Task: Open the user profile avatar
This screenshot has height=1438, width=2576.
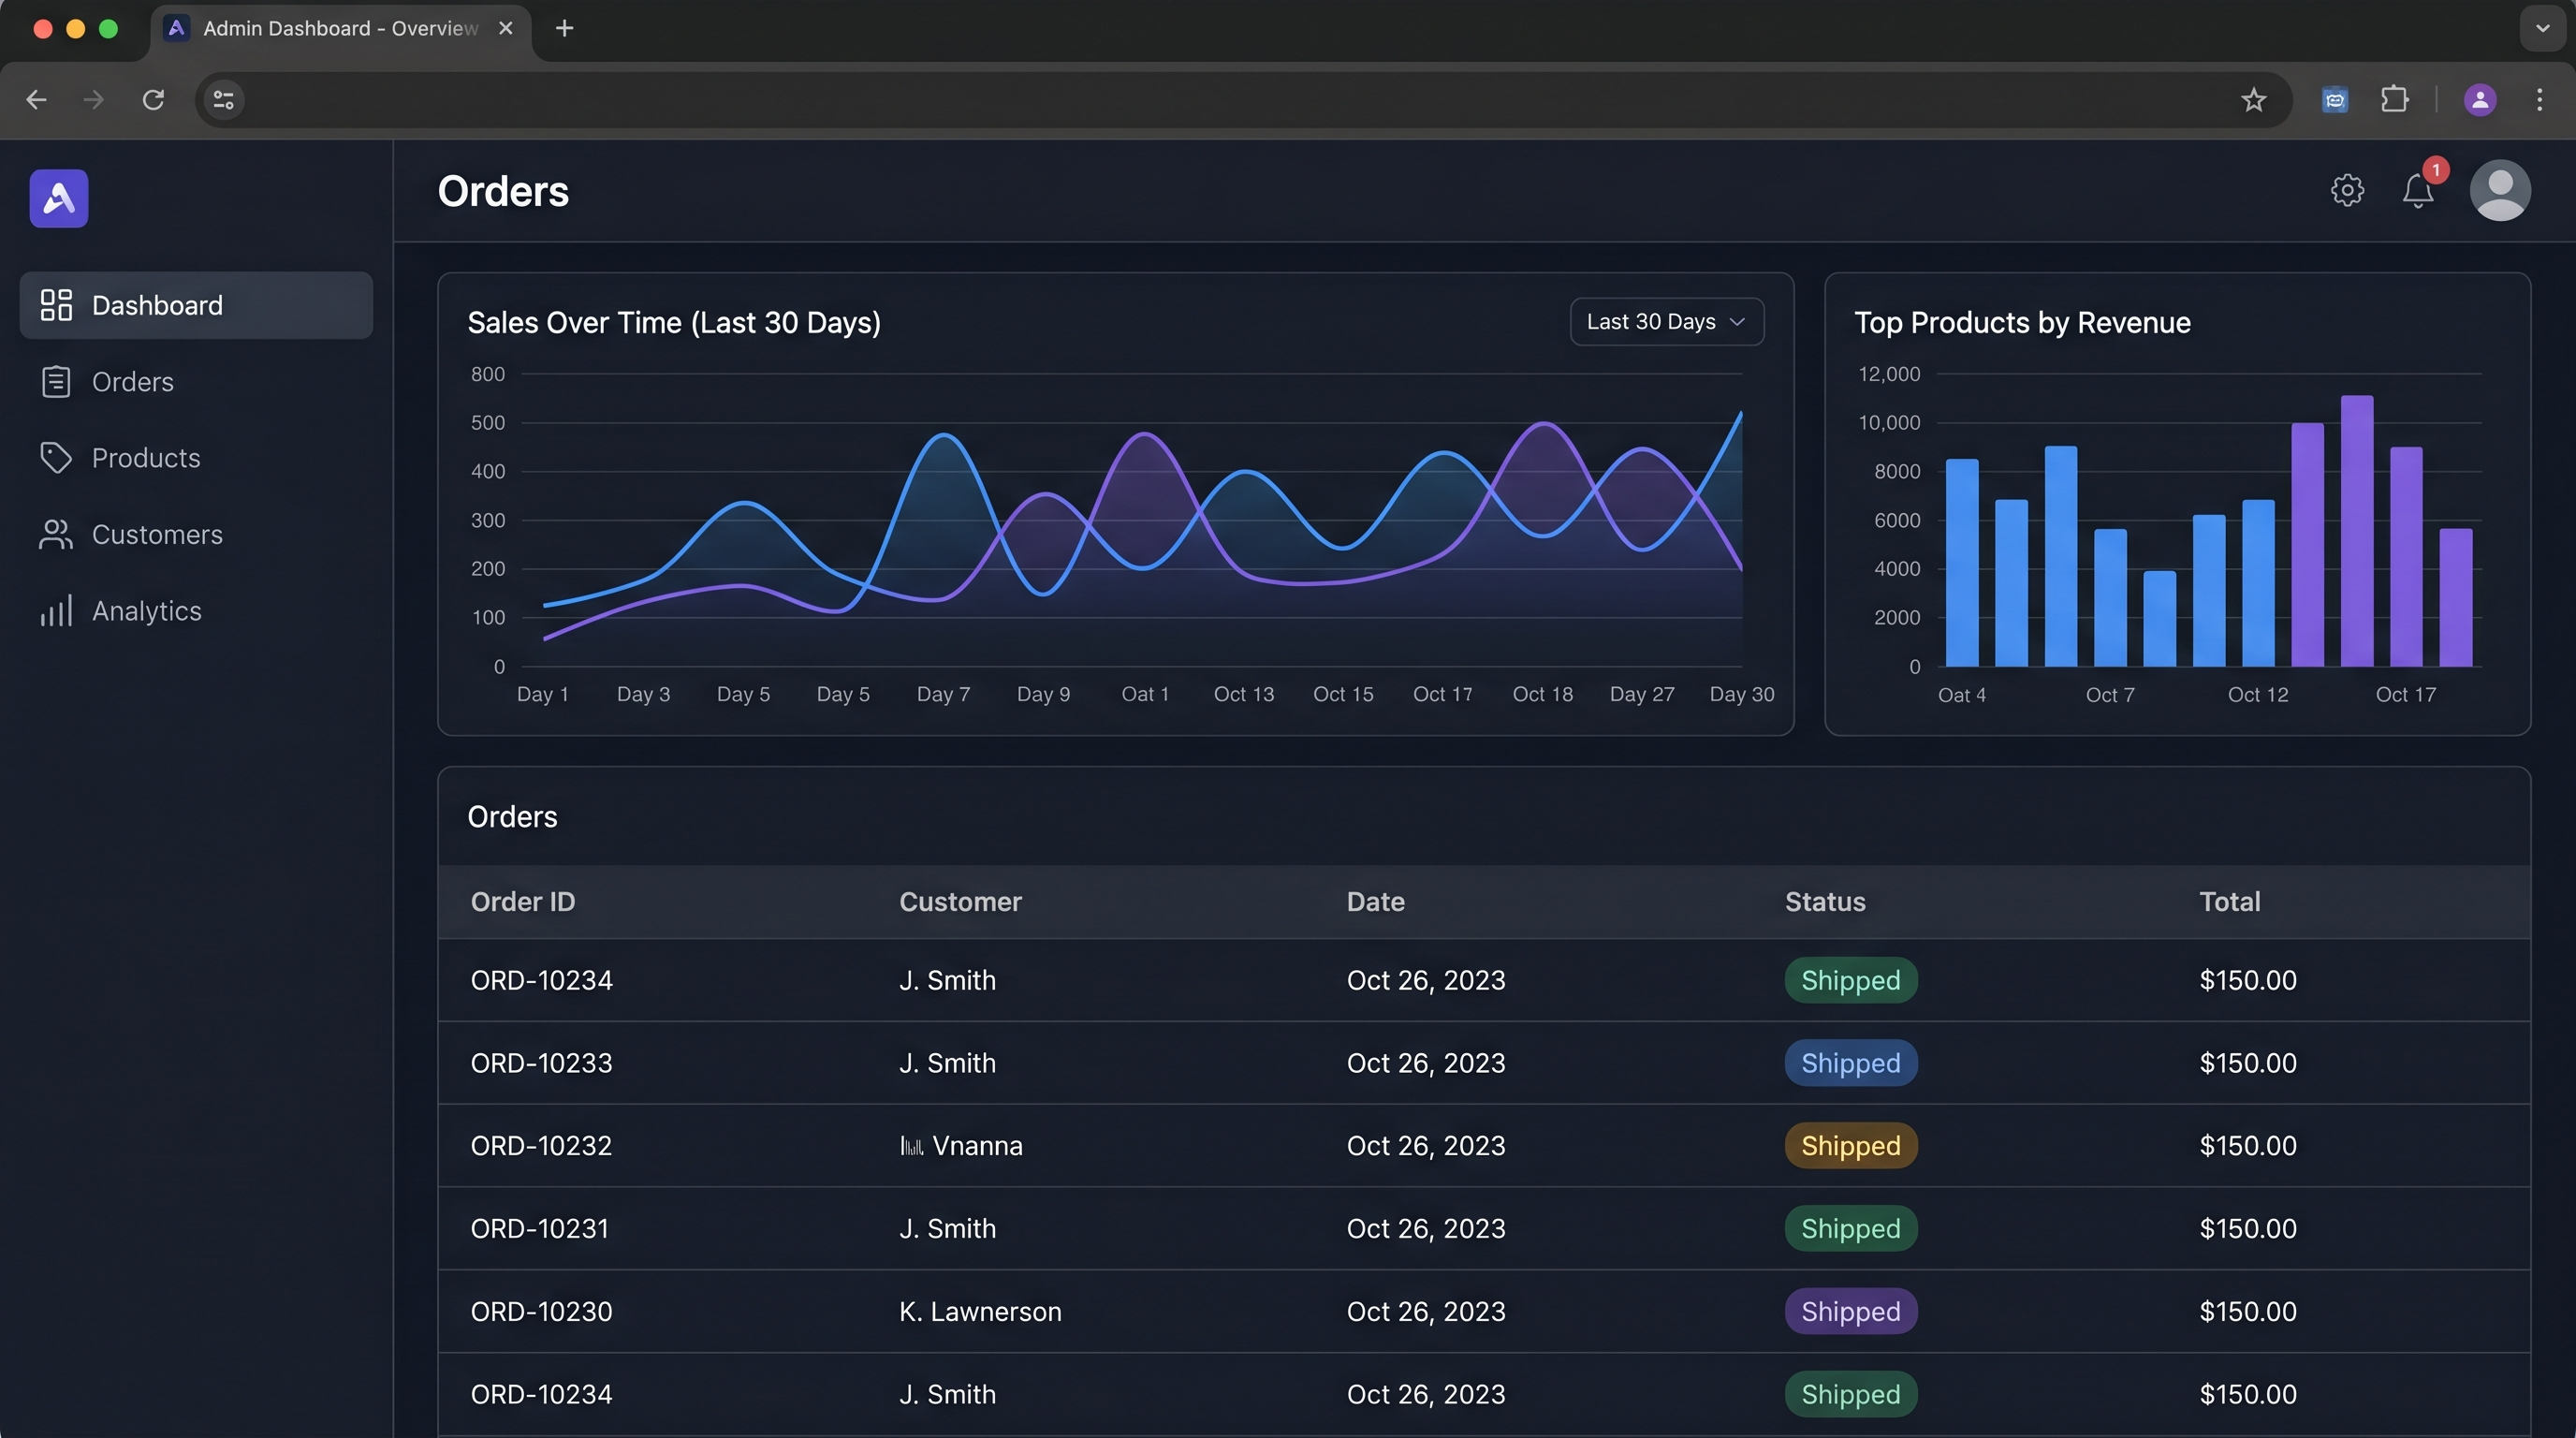Action: pyautogui.click(x=2500, y=190)
